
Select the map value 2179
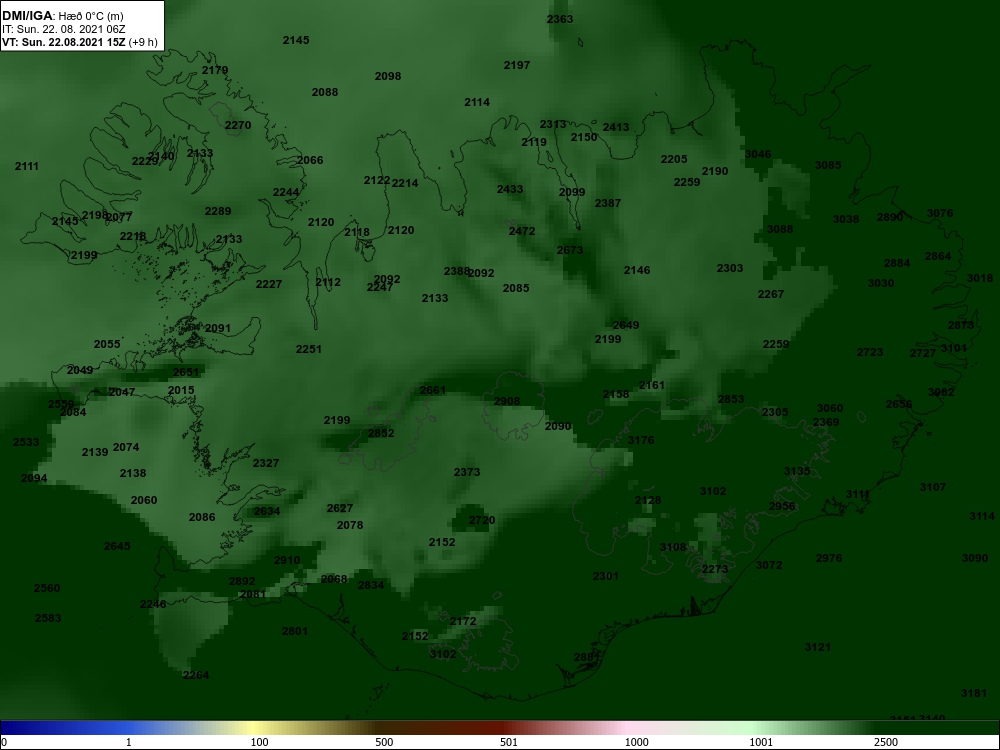tap(215, 70)
